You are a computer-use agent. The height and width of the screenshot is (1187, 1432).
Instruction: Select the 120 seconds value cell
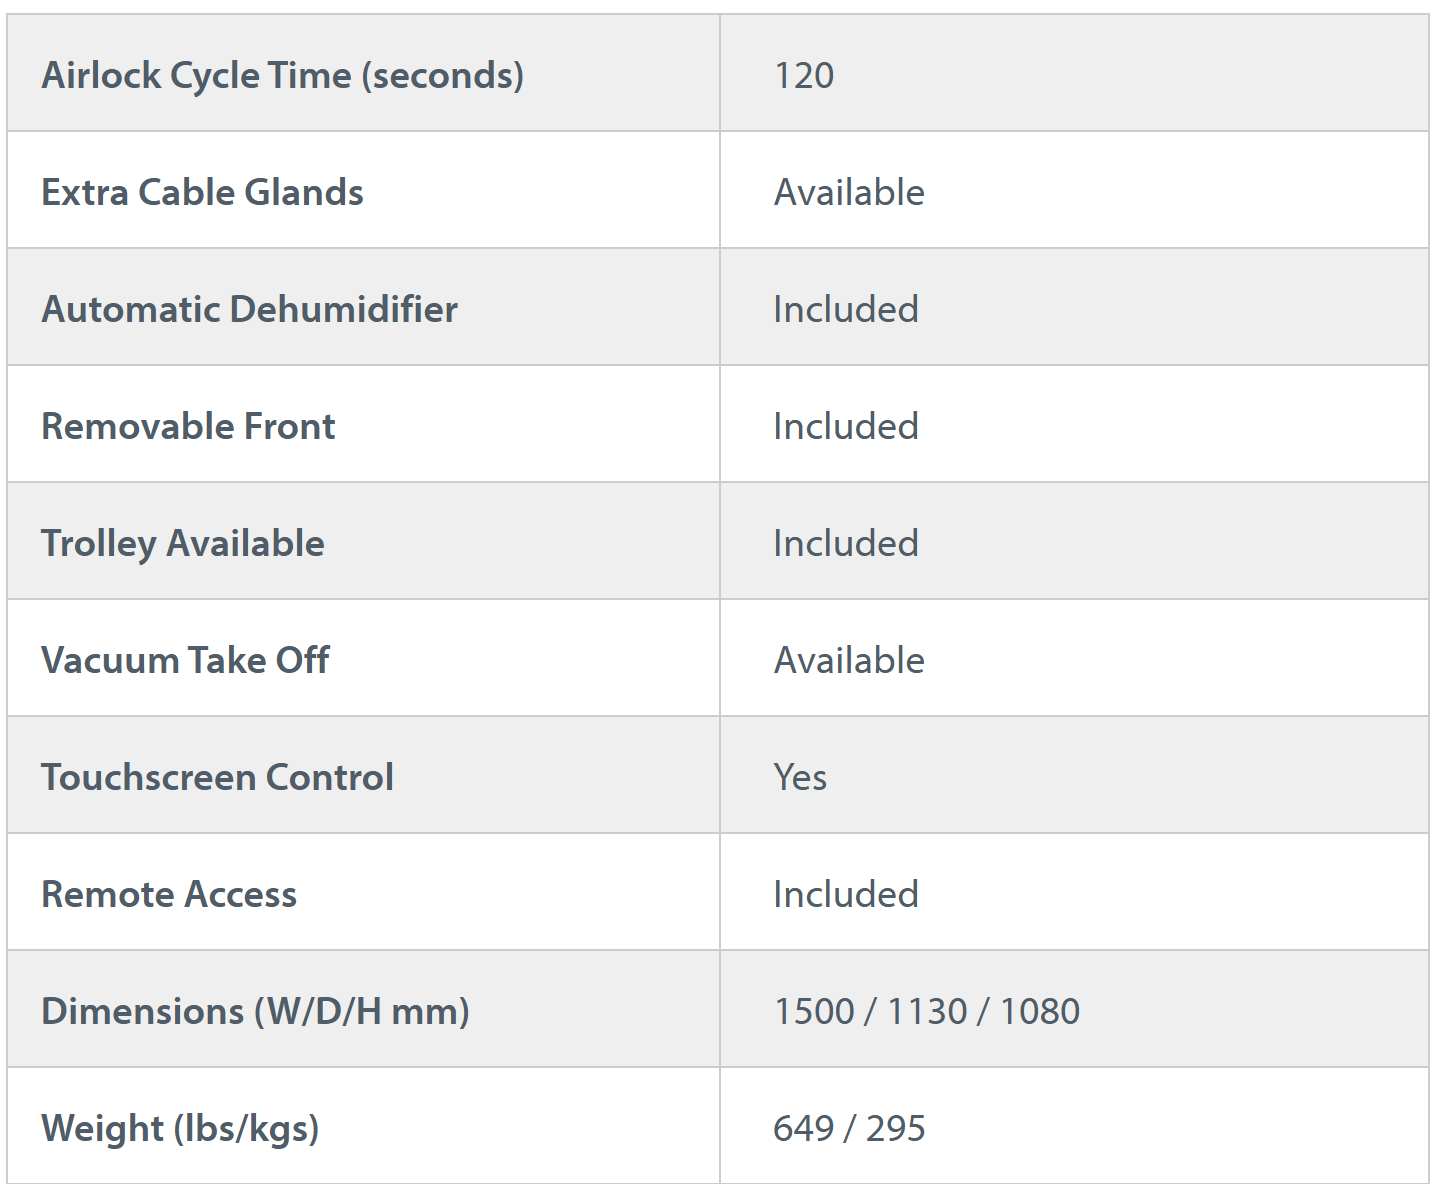coord(804,75)
